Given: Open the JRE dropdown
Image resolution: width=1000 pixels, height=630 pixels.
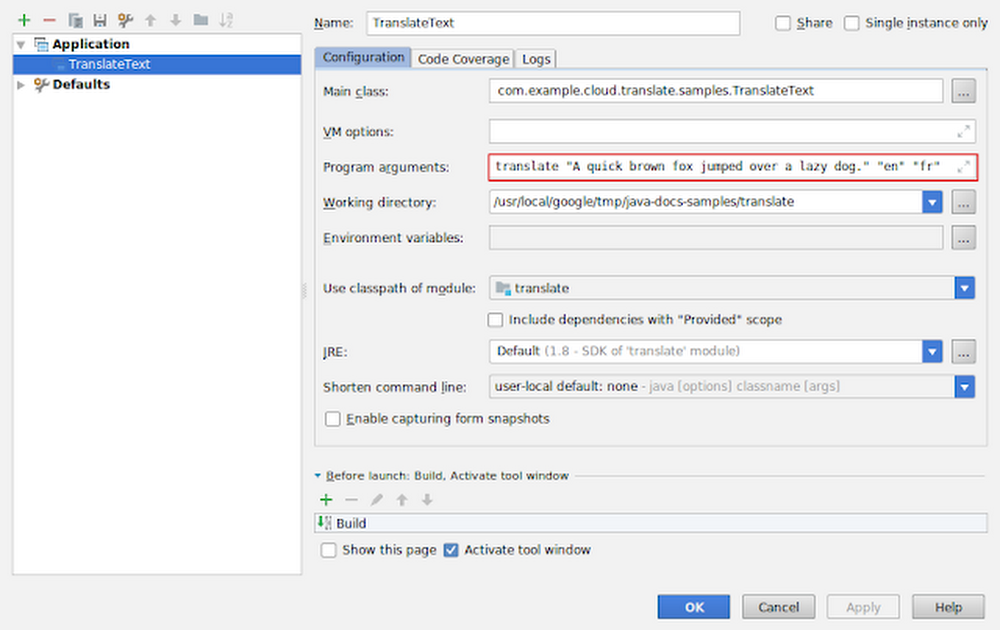Looking at the screenshot, I should click(932, 351).
